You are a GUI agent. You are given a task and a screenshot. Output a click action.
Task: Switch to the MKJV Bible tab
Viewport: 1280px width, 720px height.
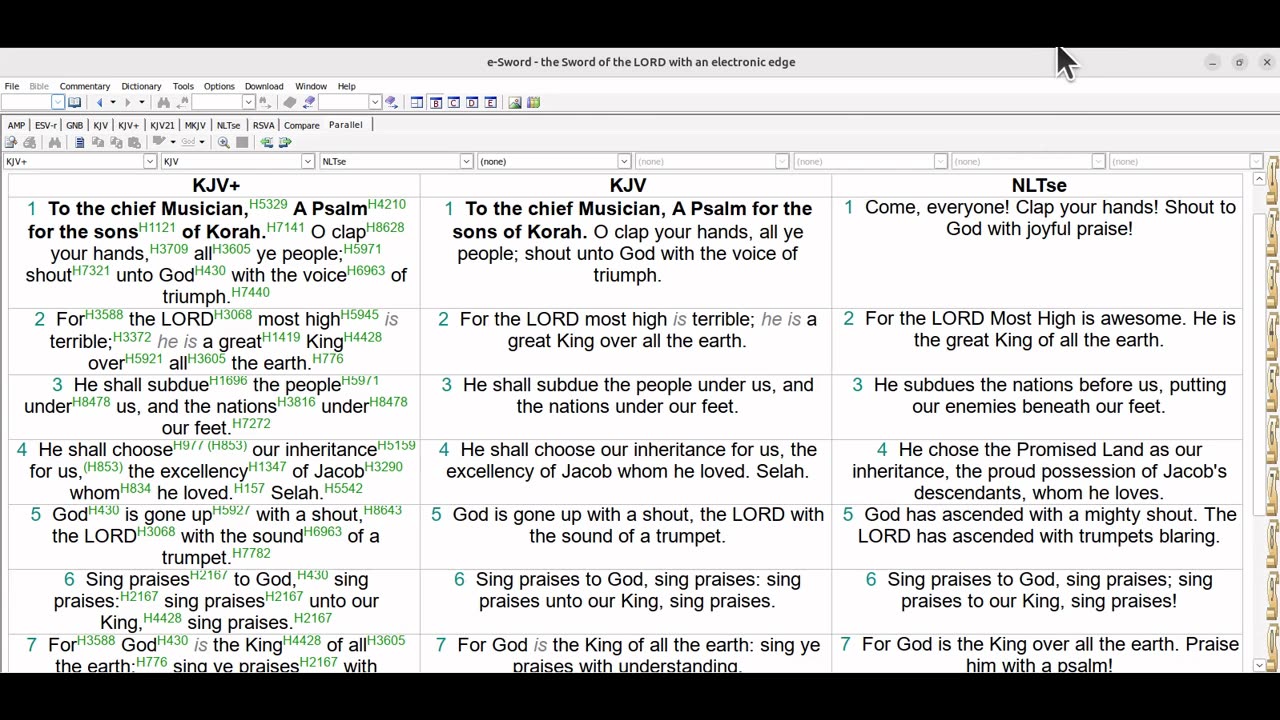point(195,125)
